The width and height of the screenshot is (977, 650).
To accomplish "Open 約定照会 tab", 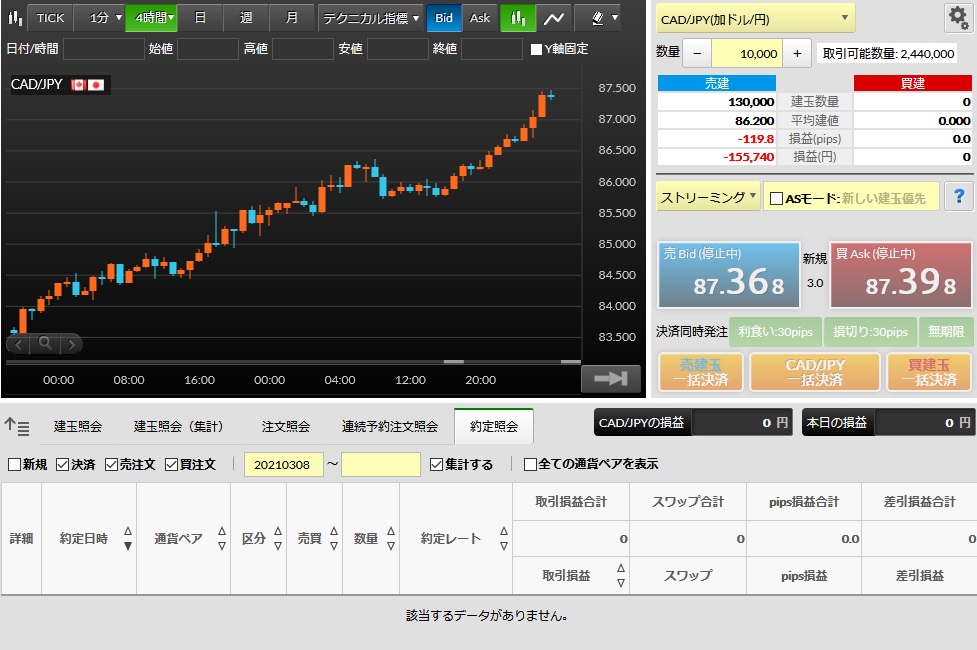I will coord(494,426).
